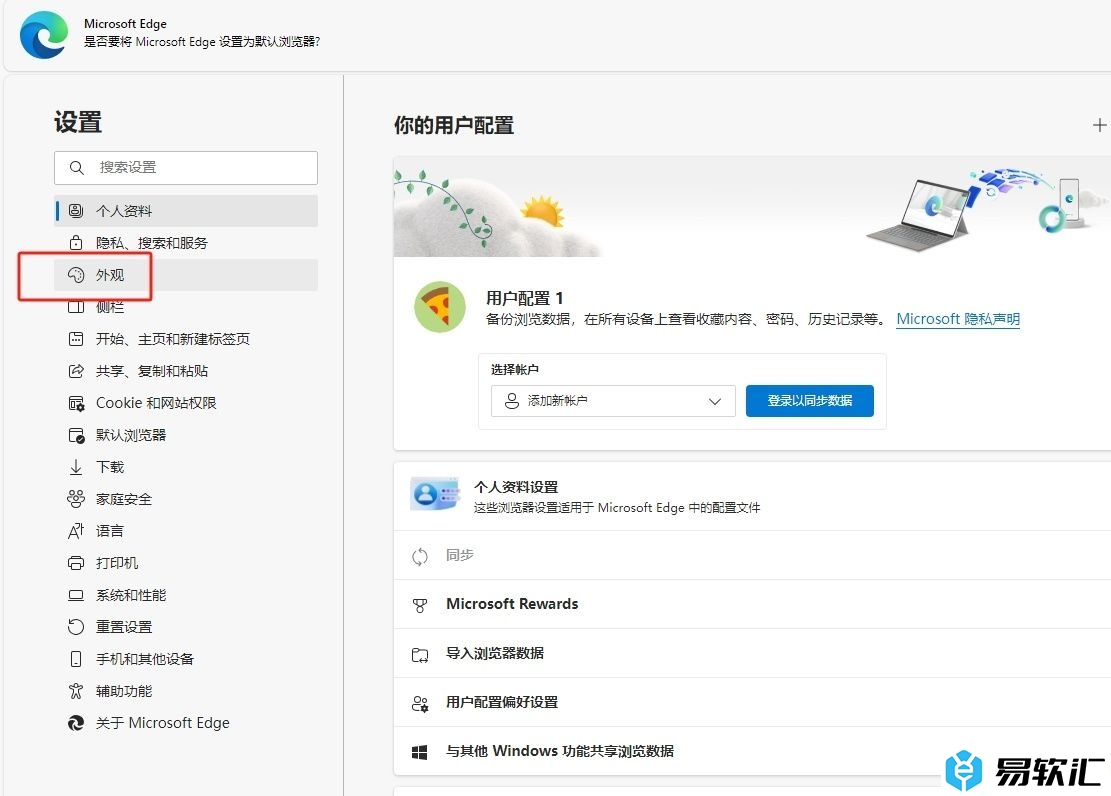Click the laptop icon for 系统和性能

pos(76,595)
